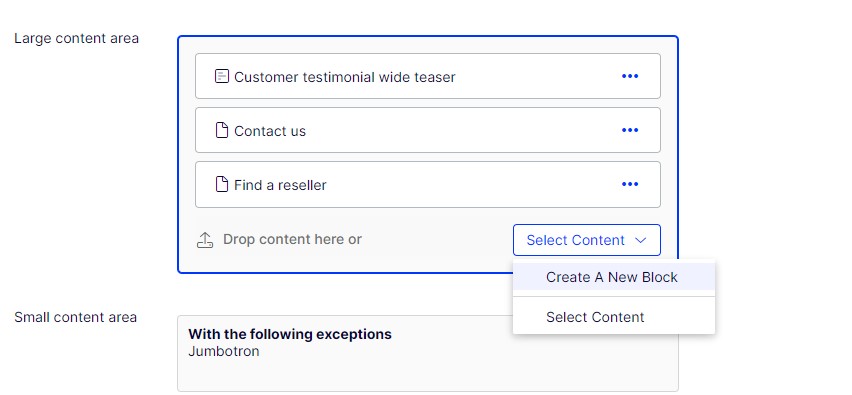Click the Large content area label
The width and height of the screenshot is (852, 395).
[x=77, y=39]
